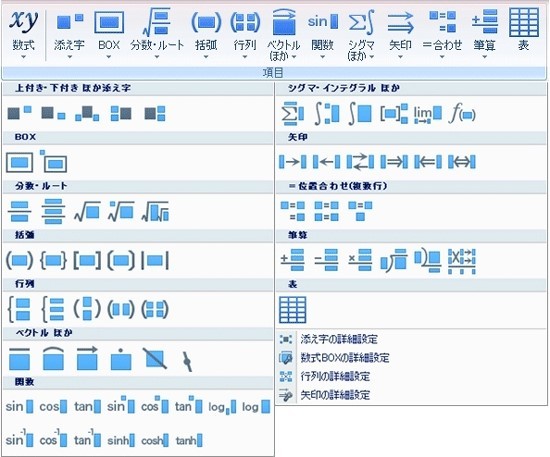Image resolution: width=550 pixels, height=457 pixels.
Task: Insert vector arrow over template
Action: pyautogui.click(x=87, y=358)
